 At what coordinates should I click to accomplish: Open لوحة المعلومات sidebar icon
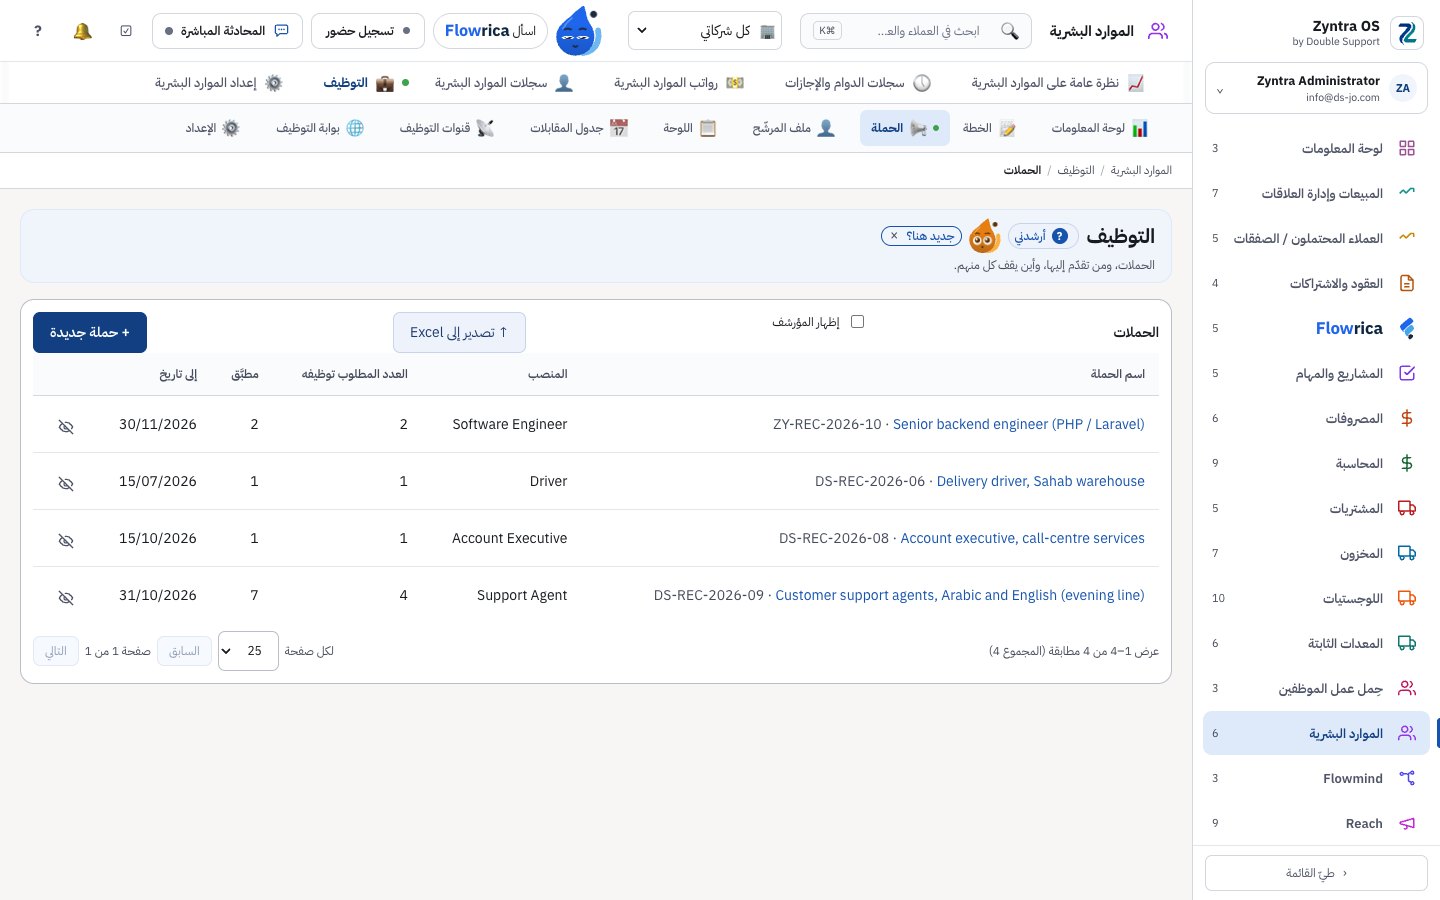click(1407, 148)
